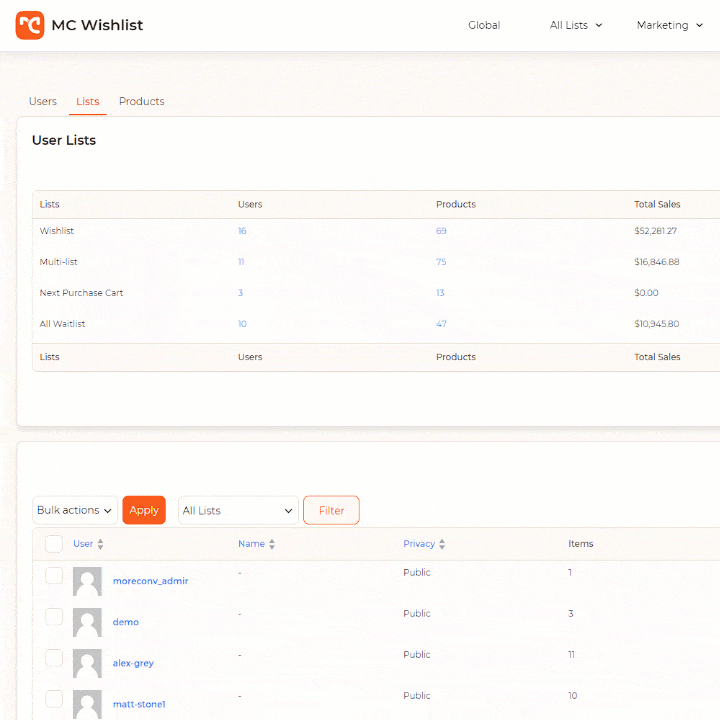
Task: Open the Bulk actions dropdown
Action: [x=75, y=510]
